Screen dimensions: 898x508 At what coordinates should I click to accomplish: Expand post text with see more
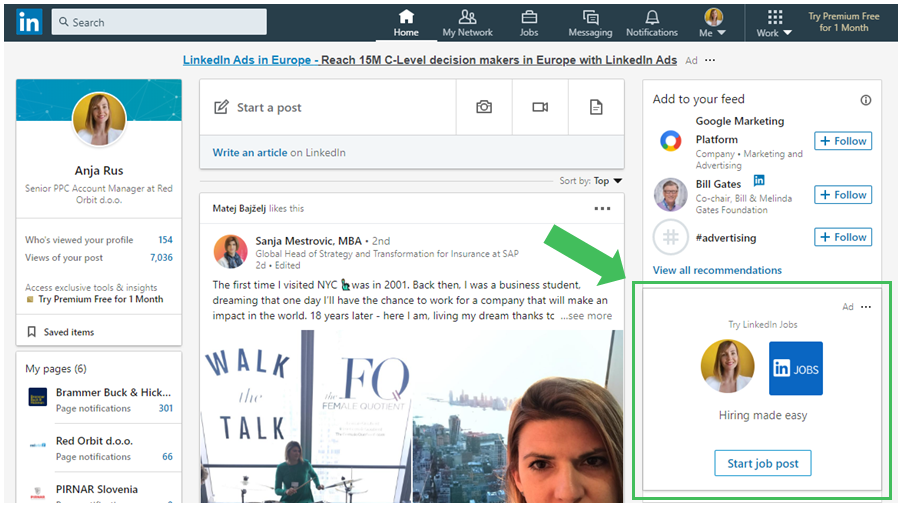586,316
